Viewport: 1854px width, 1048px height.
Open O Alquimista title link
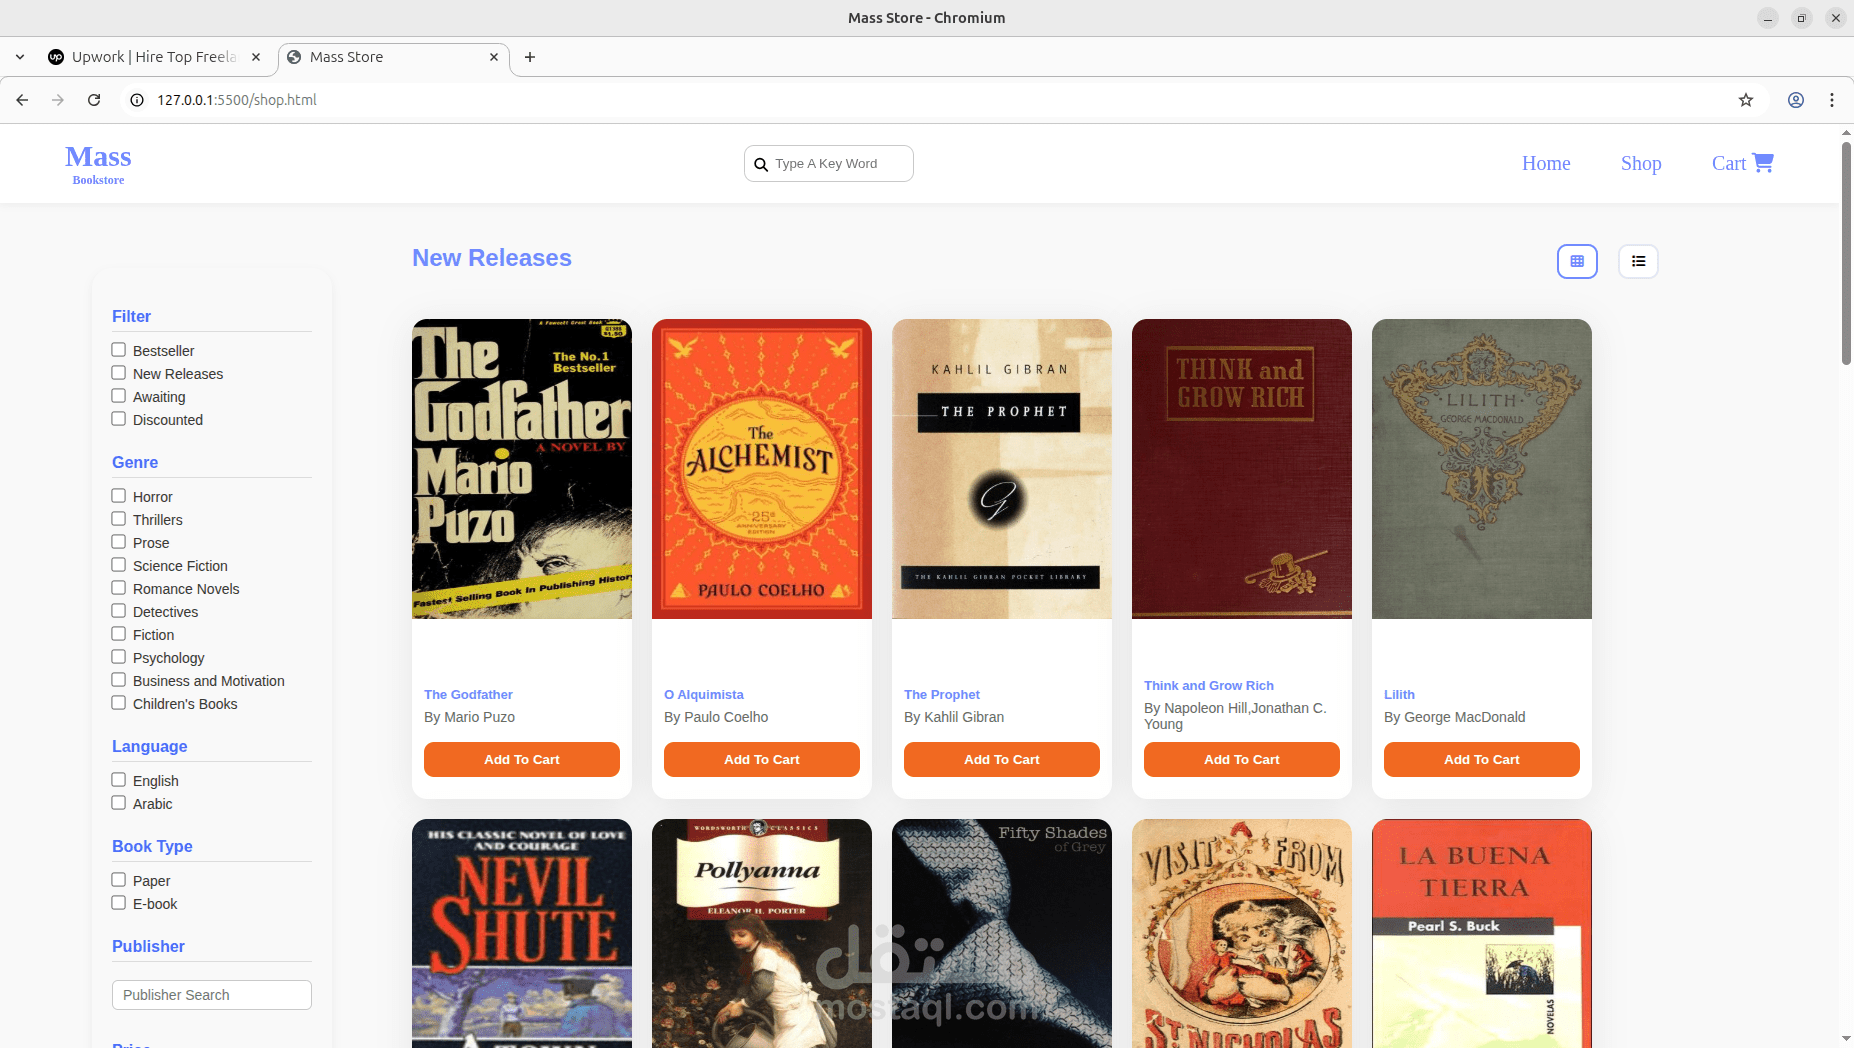(x=704, y=695)
